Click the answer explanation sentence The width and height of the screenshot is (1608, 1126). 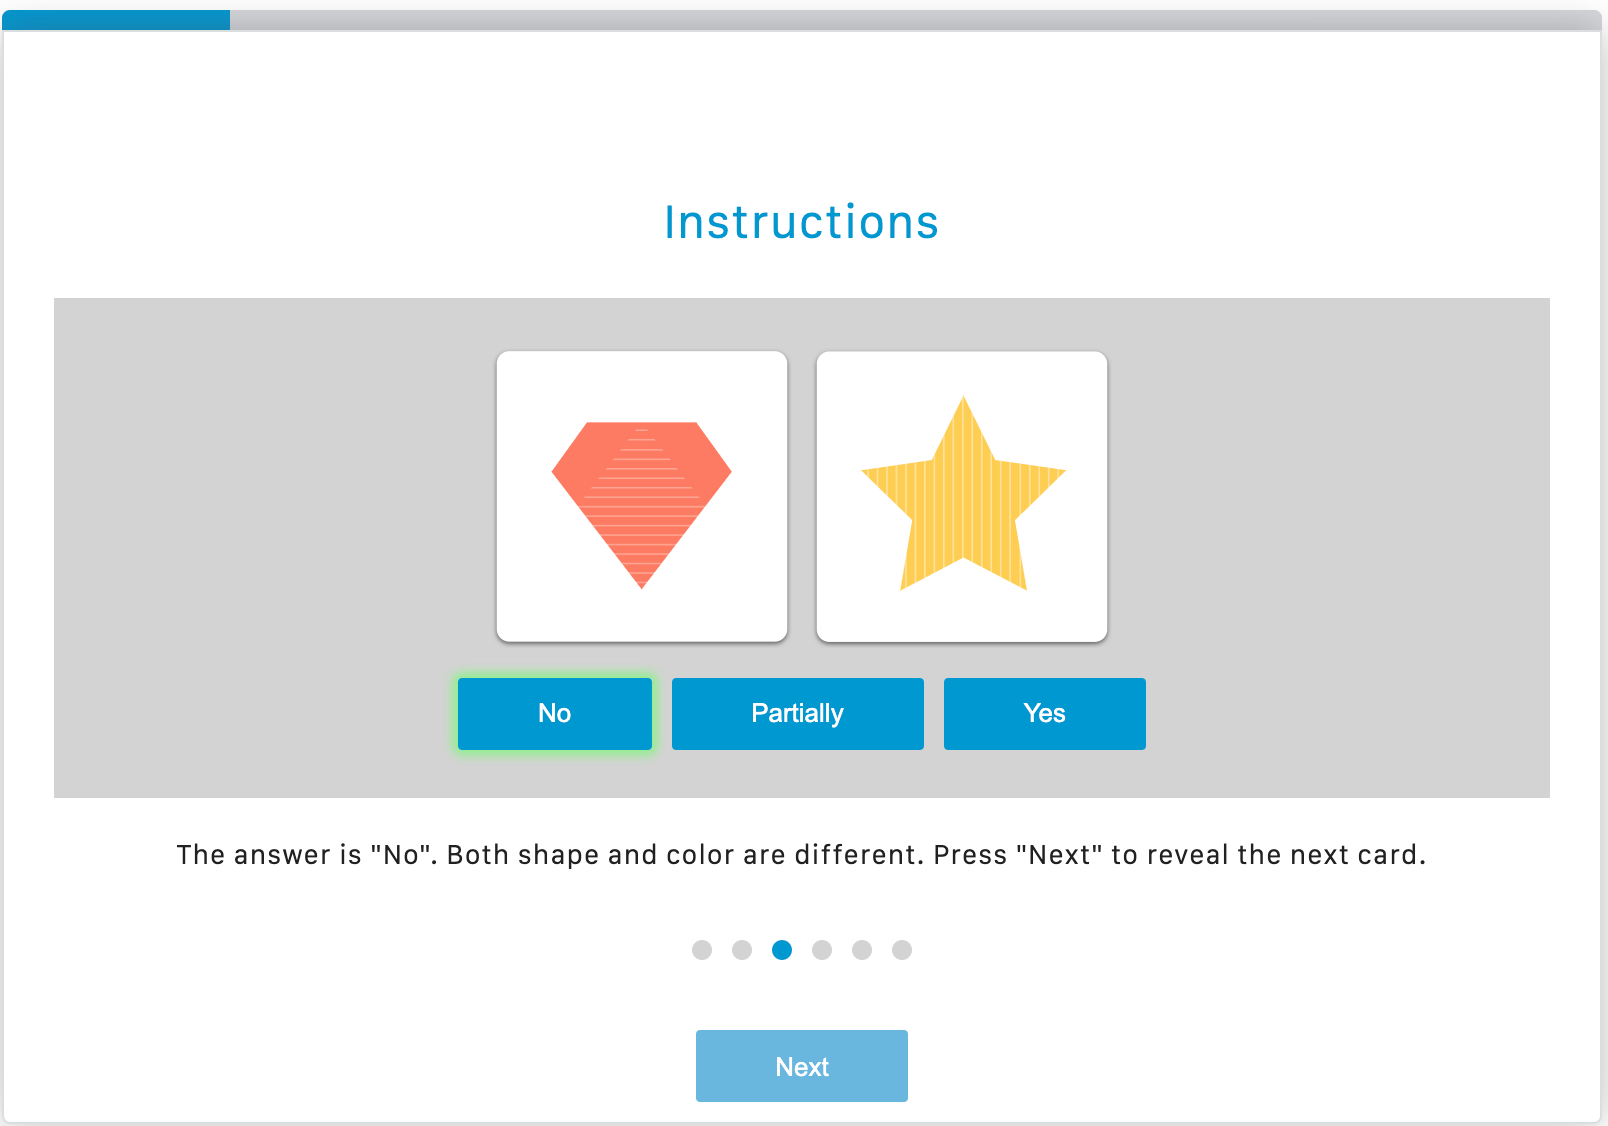(x=802, y=855)
